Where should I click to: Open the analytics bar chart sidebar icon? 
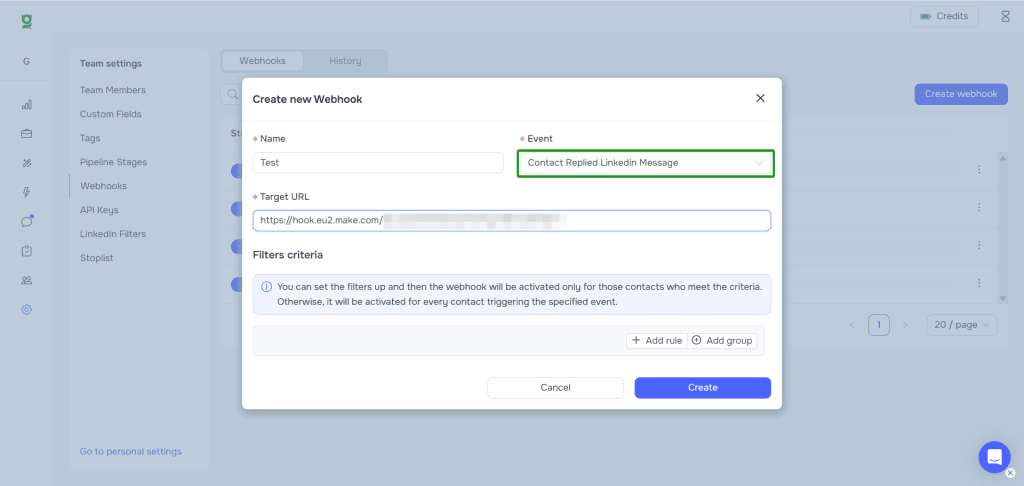27,104
